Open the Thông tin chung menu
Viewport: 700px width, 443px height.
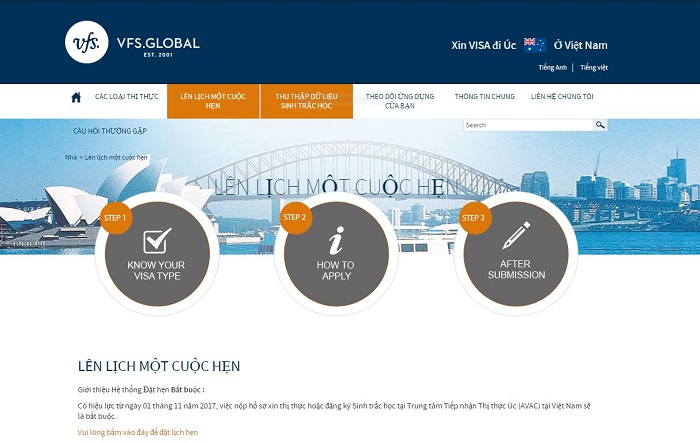click(484, 96)
